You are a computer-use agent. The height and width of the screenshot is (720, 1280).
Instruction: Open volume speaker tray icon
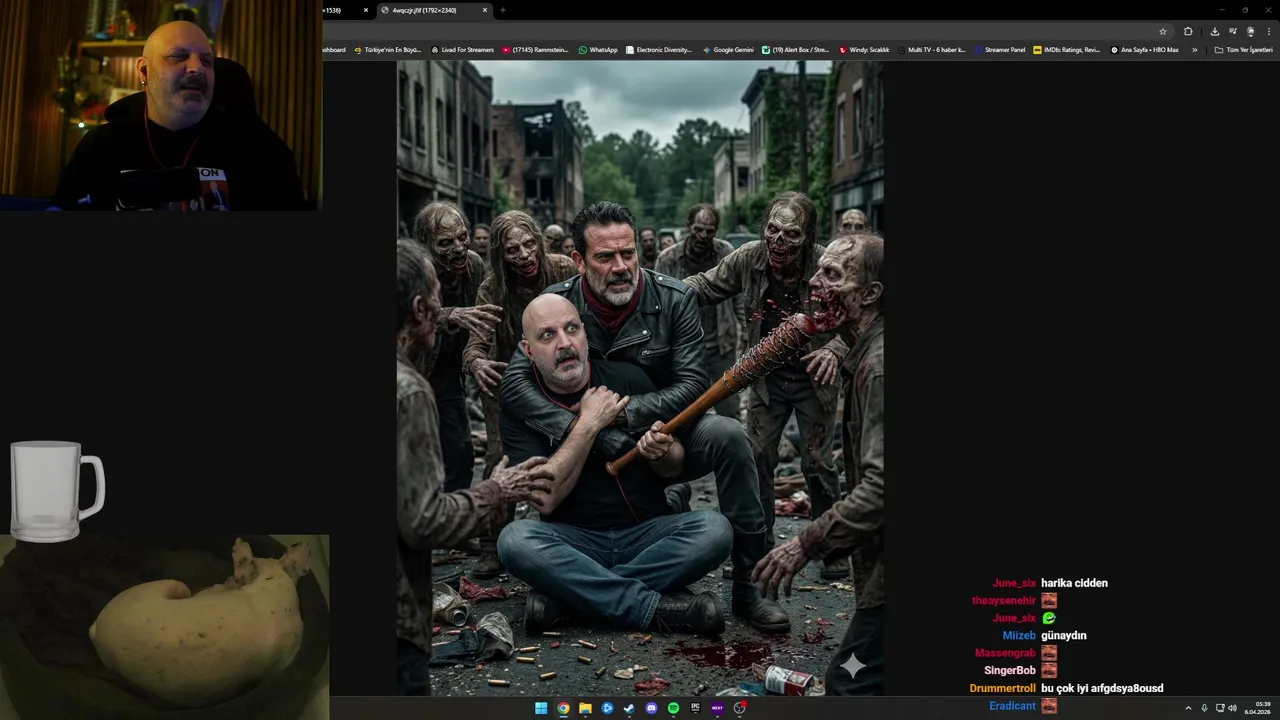(x=1232, y=708)
